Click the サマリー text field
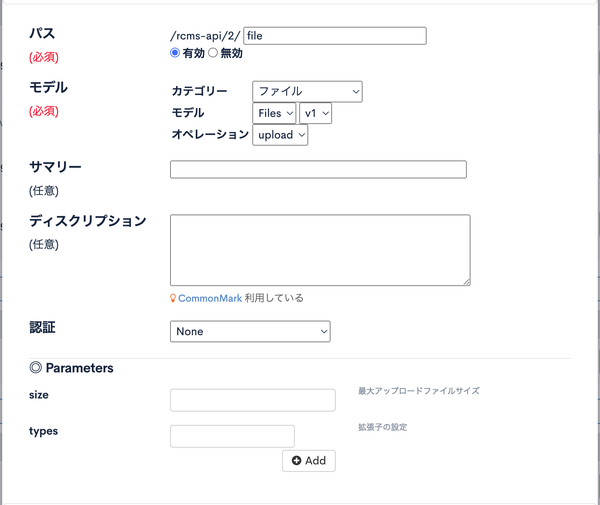The height and width of the screenshot is (505, 600). 318,169
